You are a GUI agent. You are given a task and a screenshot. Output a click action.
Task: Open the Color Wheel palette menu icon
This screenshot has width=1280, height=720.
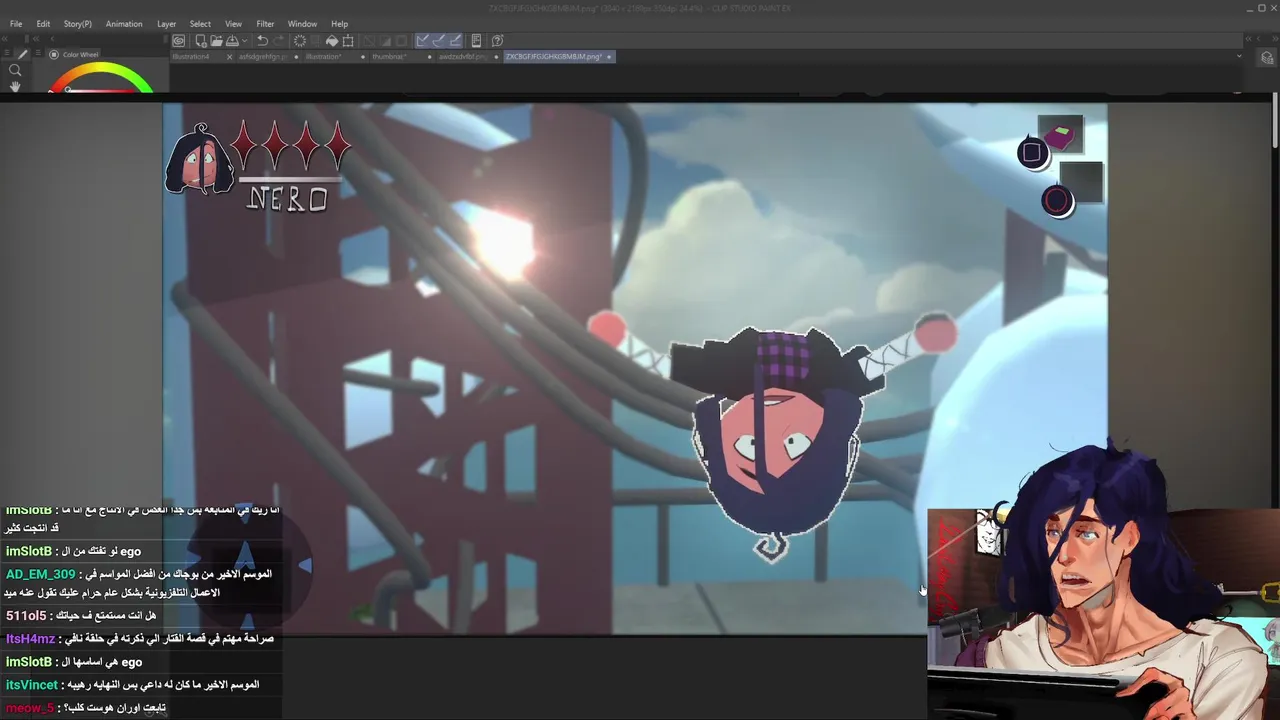[38, 53]
